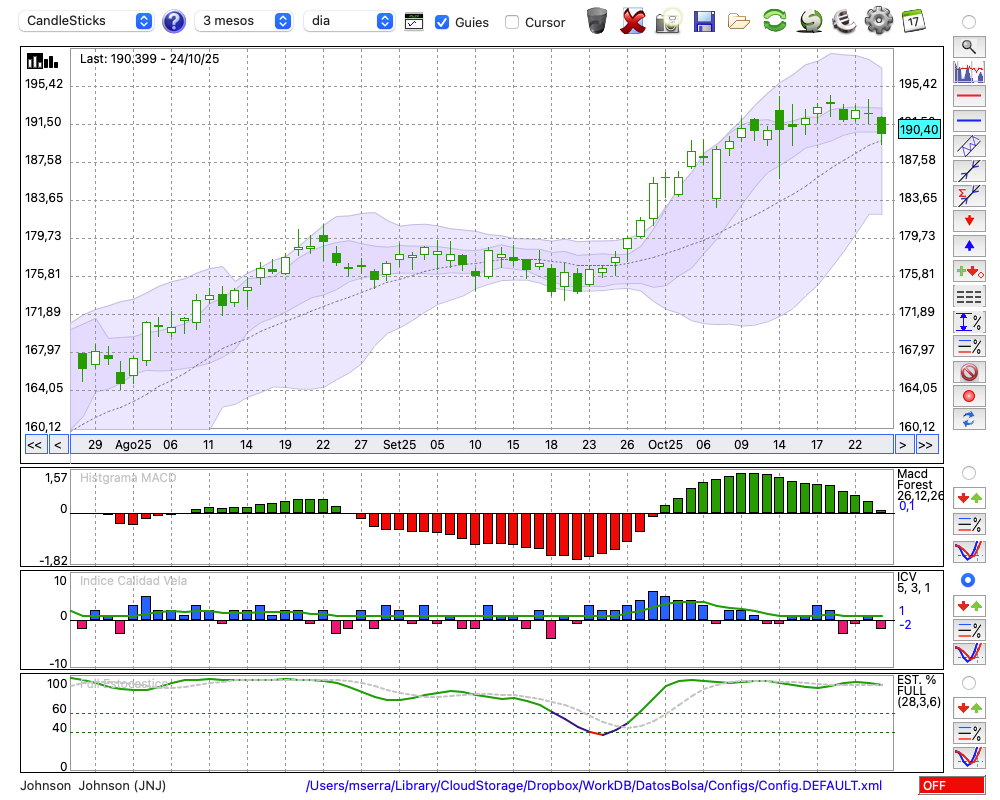Click the trash can delete icon
Screen dimensions: 1000x800
coord(597,21)
